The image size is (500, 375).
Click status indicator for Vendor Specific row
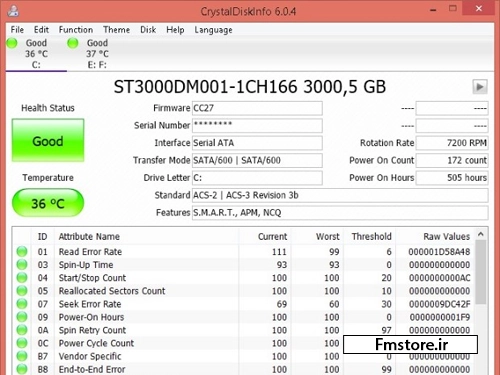point(22,356)
